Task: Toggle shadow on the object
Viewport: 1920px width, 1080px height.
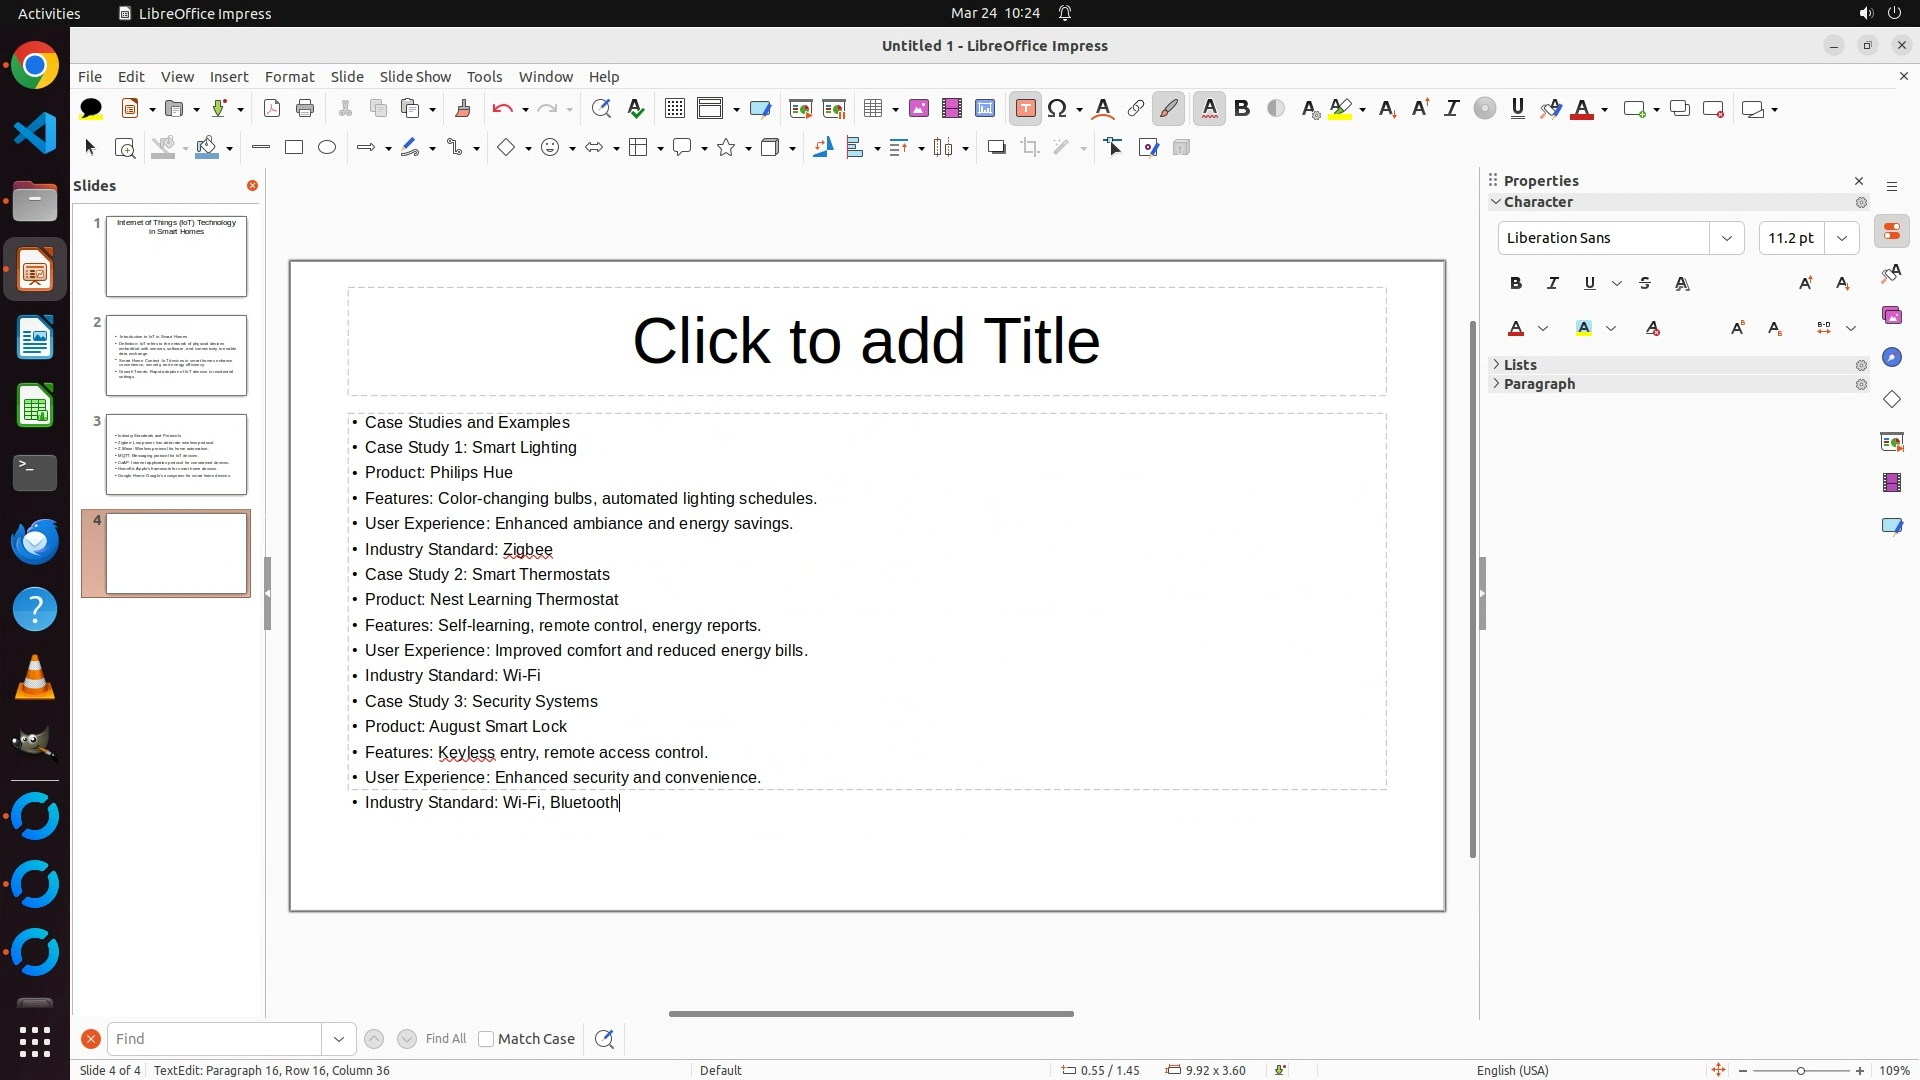Action: (996, 148)
